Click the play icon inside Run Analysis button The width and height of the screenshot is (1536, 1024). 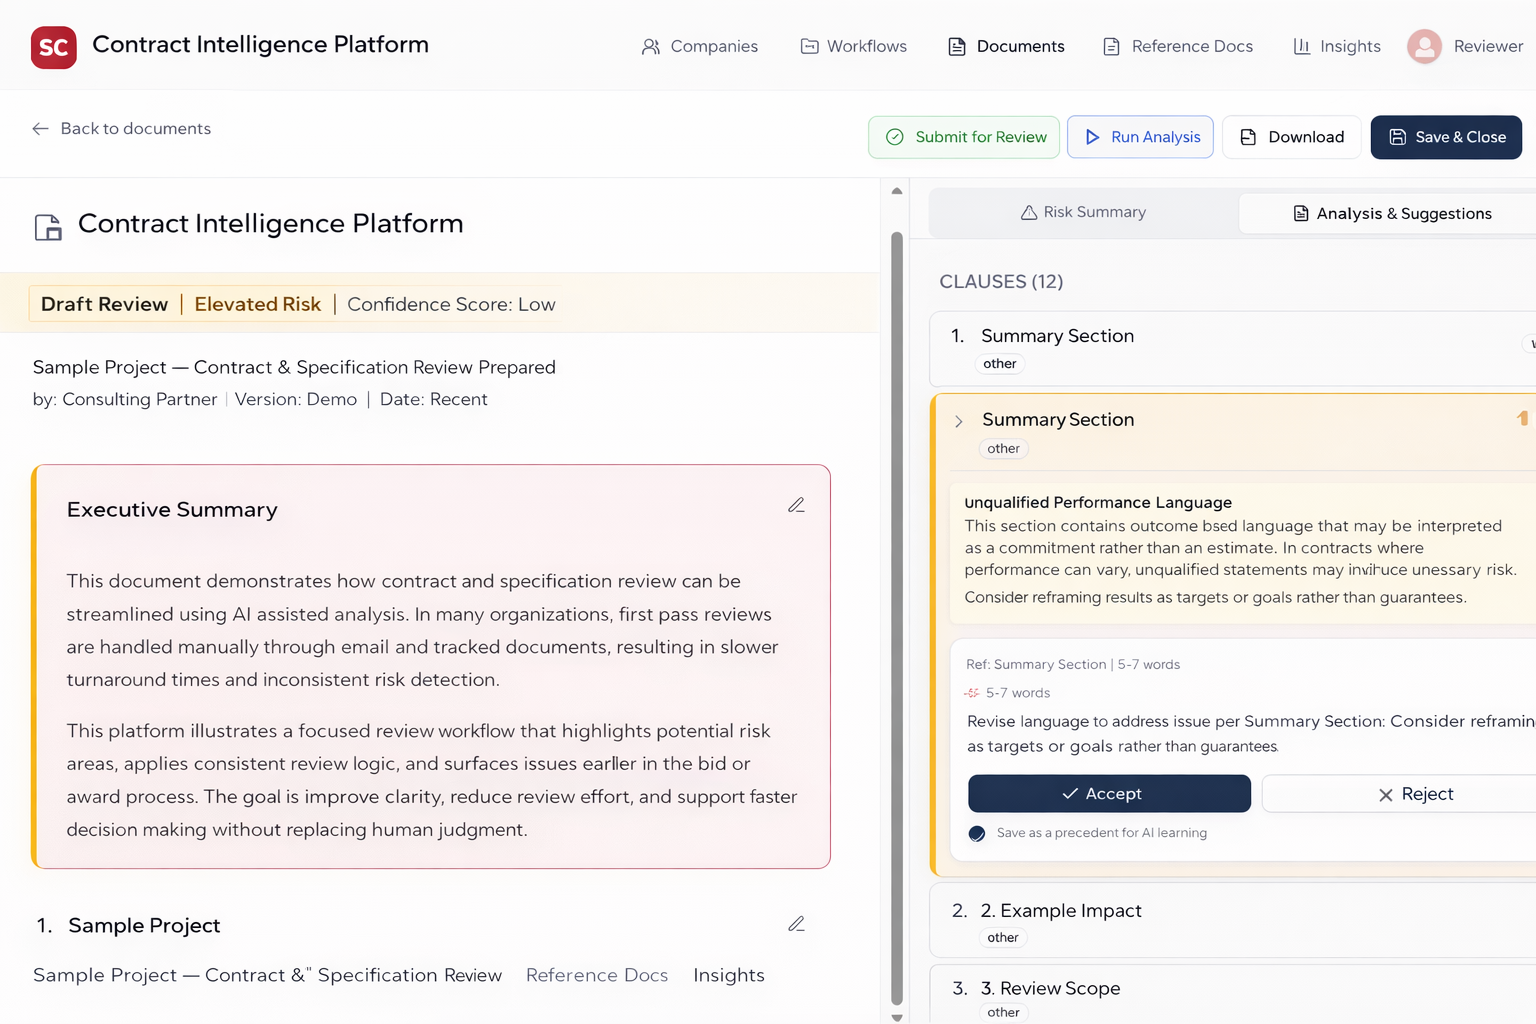(1092, 137)
